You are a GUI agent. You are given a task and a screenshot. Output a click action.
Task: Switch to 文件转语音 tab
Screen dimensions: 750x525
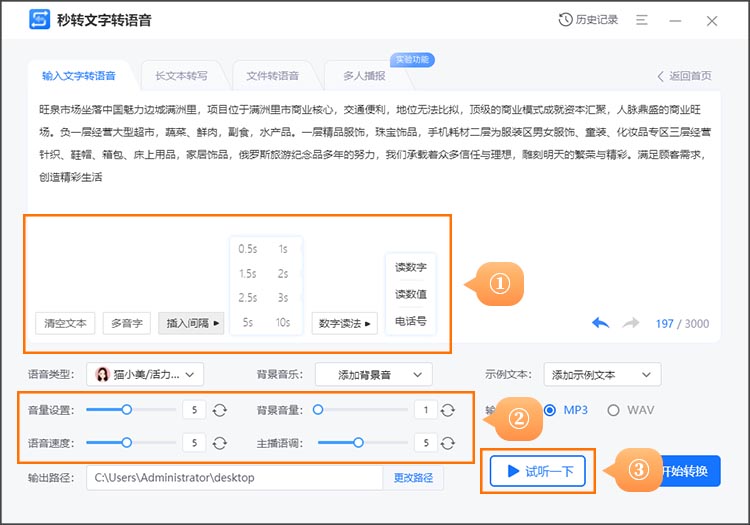pos(273,76)
